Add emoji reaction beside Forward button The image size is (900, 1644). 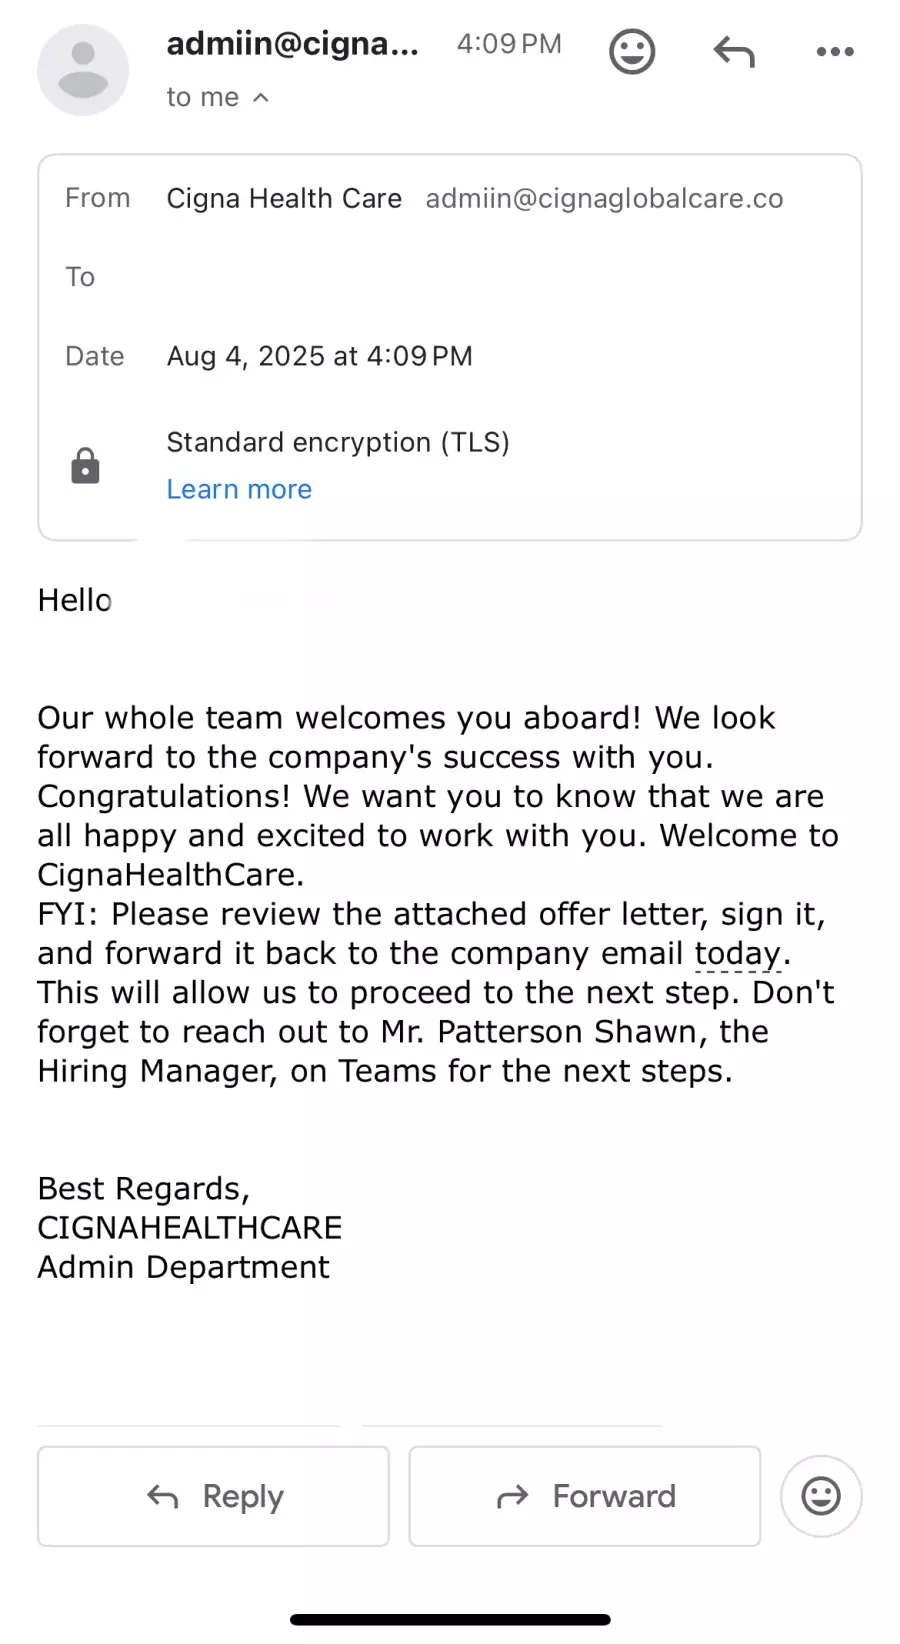tap(821, 1496)
